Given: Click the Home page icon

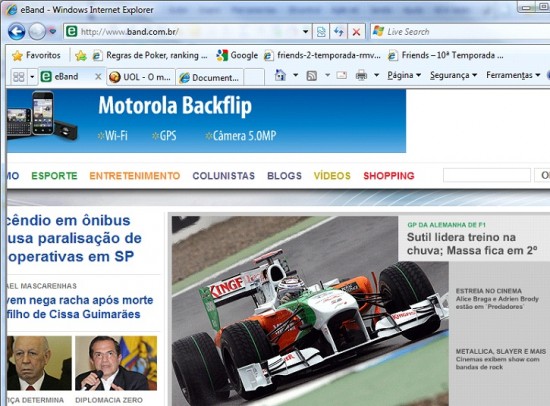Looking at the screenshot, I should pos(280,75).
